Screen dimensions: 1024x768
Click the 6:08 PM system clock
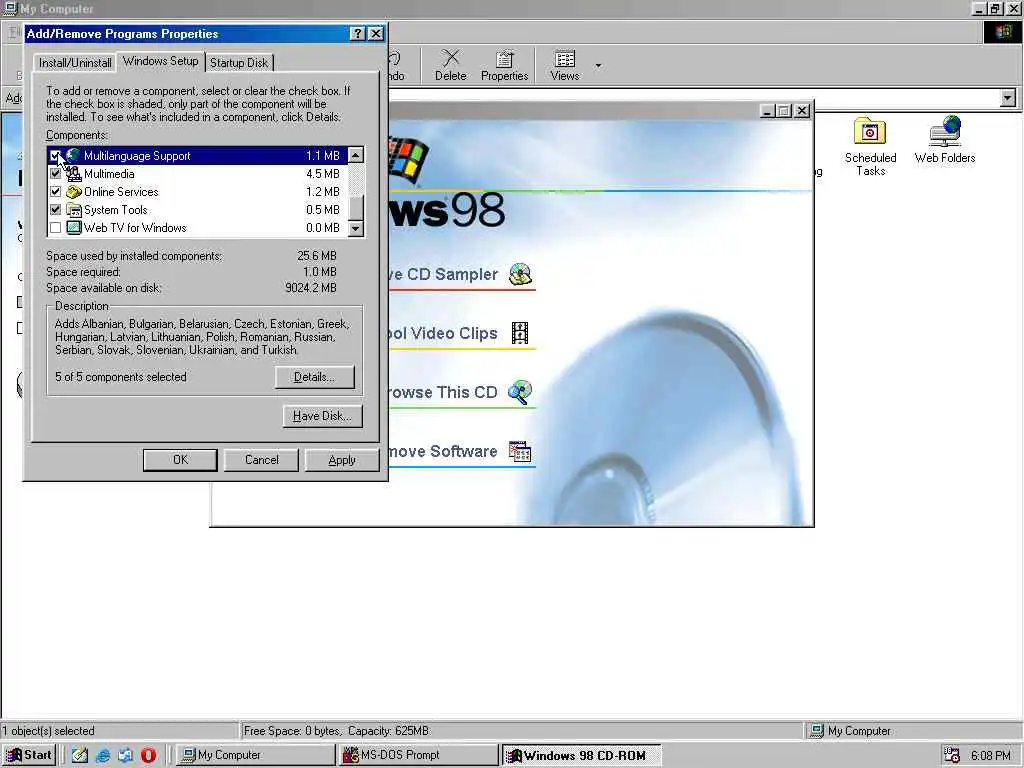(x=991, y=756)
